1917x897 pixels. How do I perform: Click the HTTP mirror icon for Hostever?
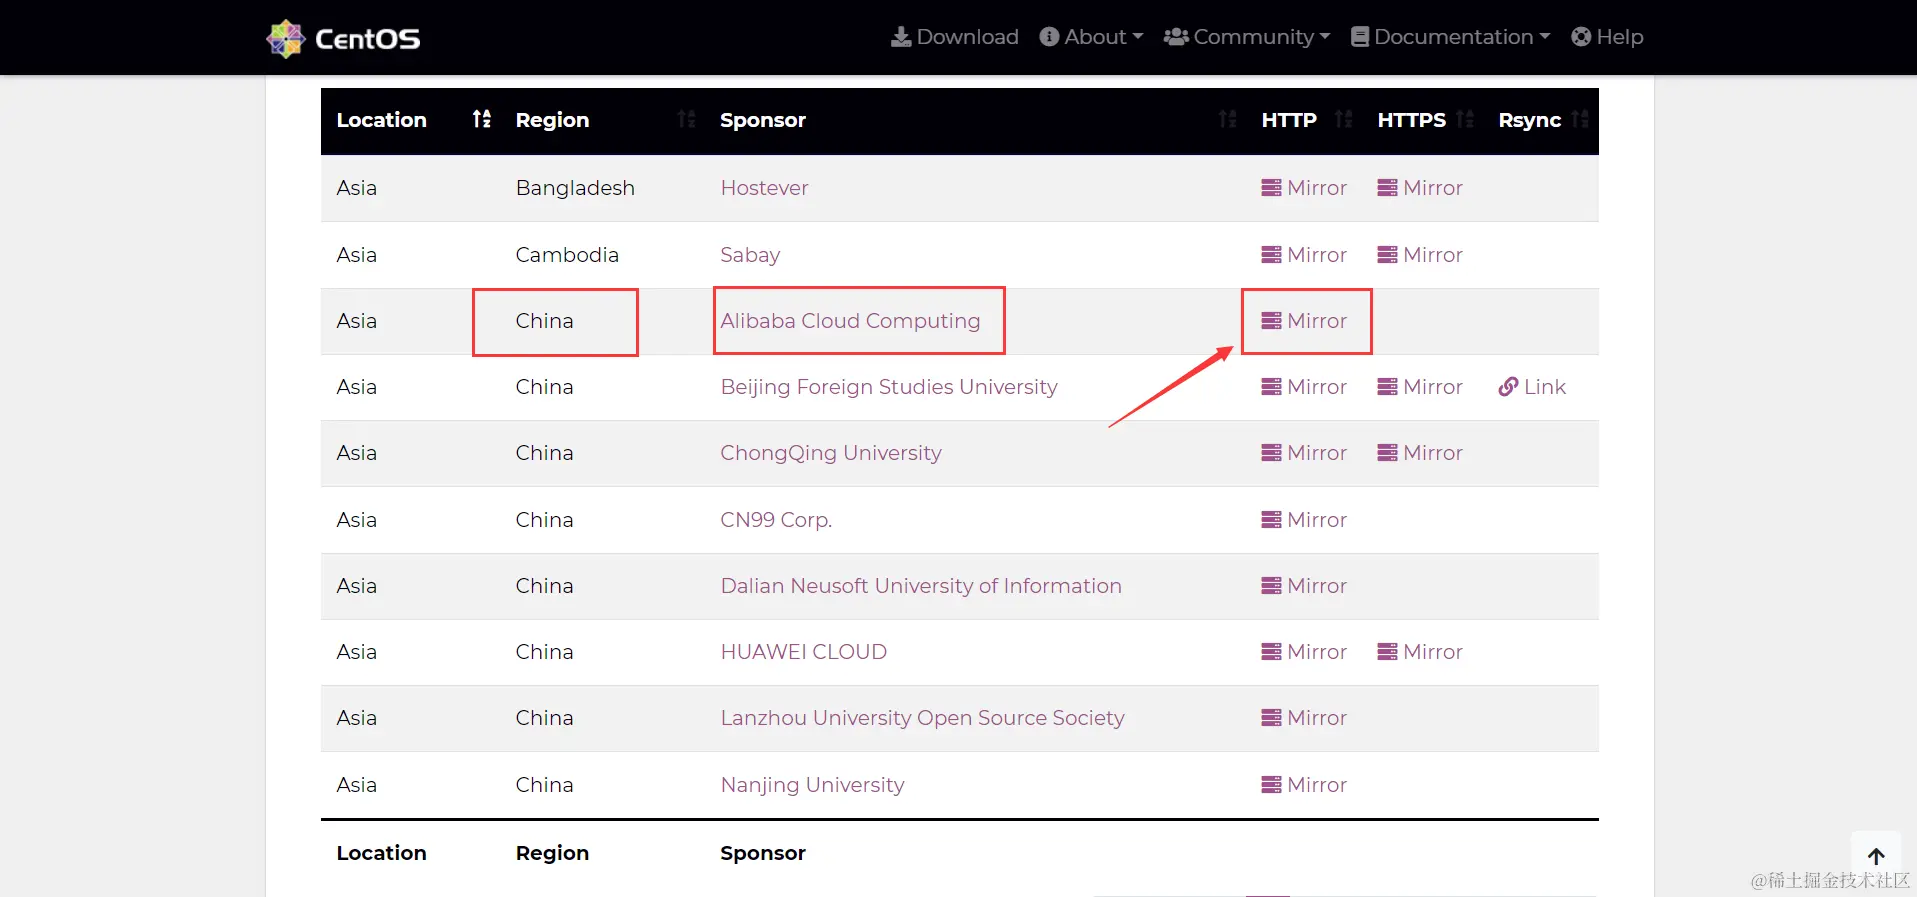tap(1271, 188)
